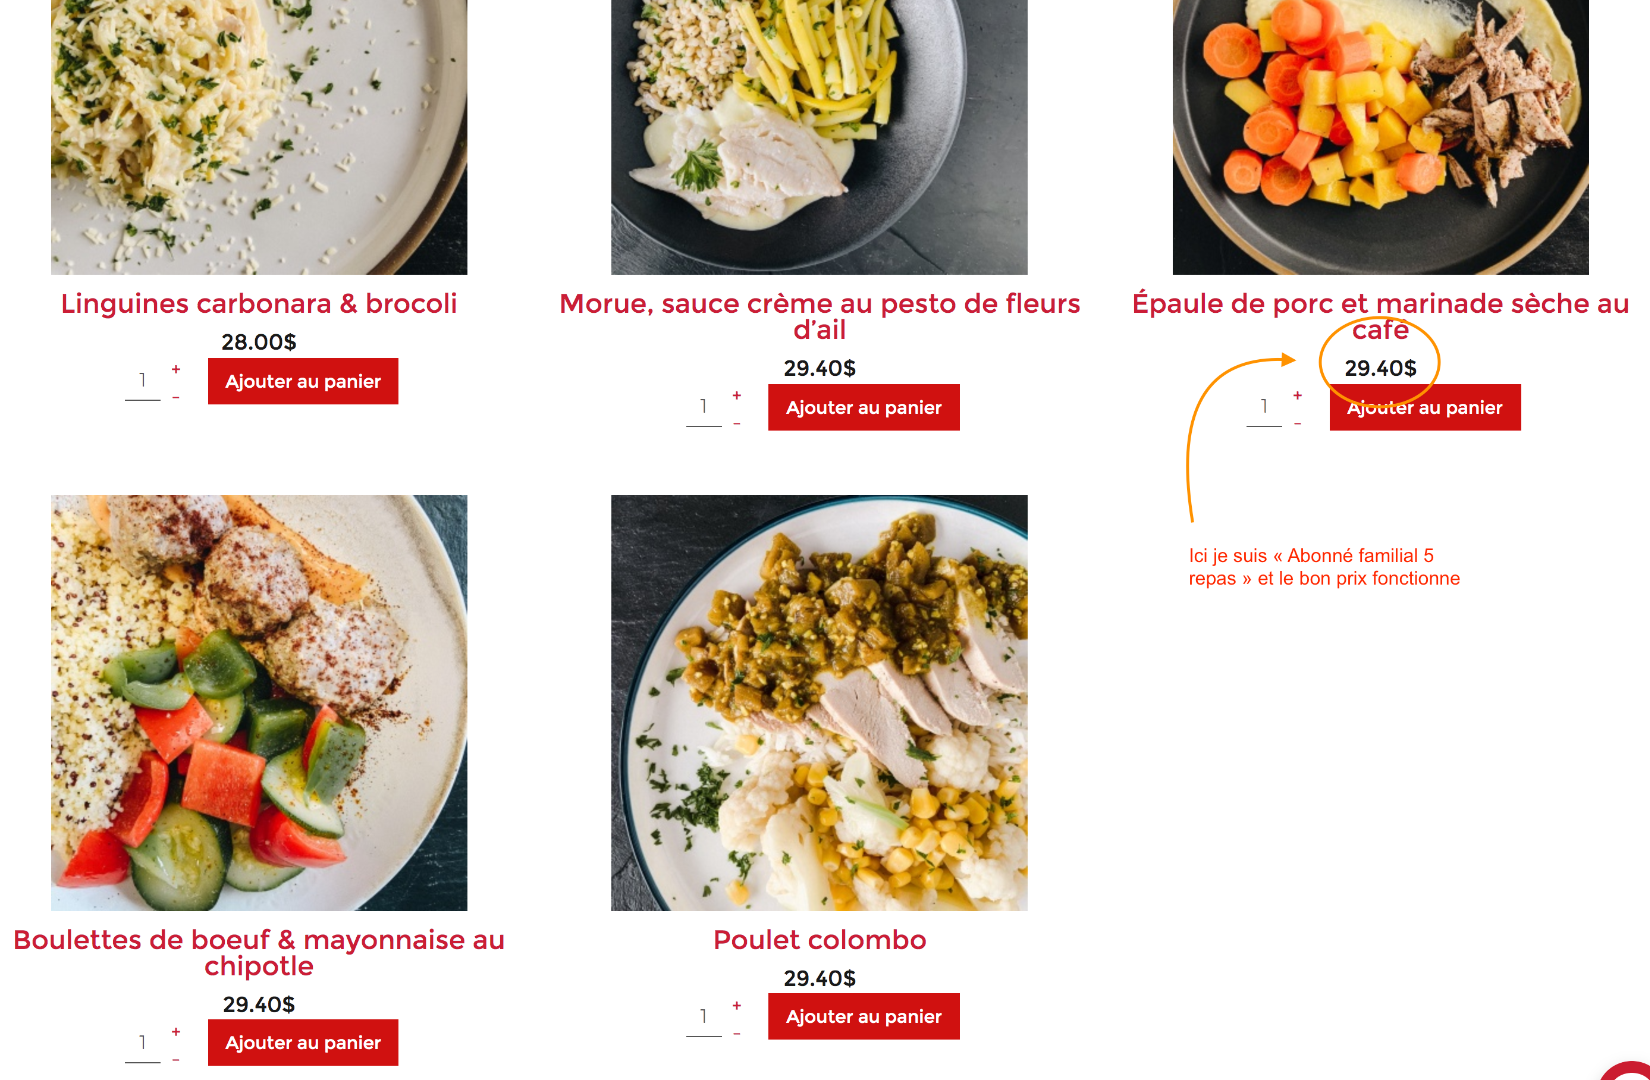1650x1080 pixels.
Task: Decrease quantity for Poulet colombo
Action: (x=737, y=1034)
